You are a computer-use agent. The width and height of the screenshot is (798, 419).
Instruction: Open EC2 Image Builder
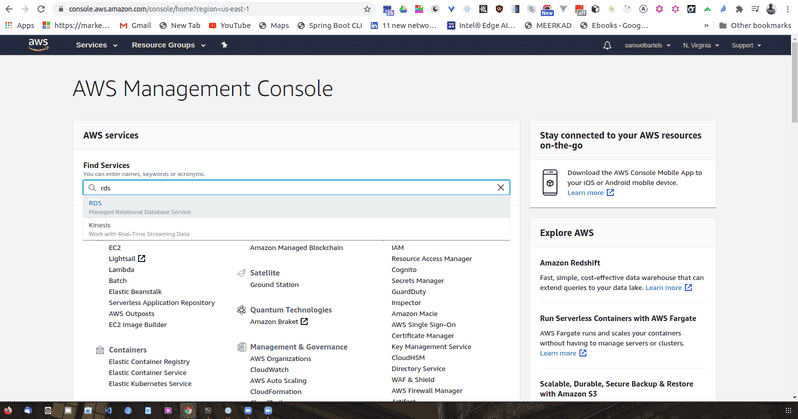coord(137,324)
